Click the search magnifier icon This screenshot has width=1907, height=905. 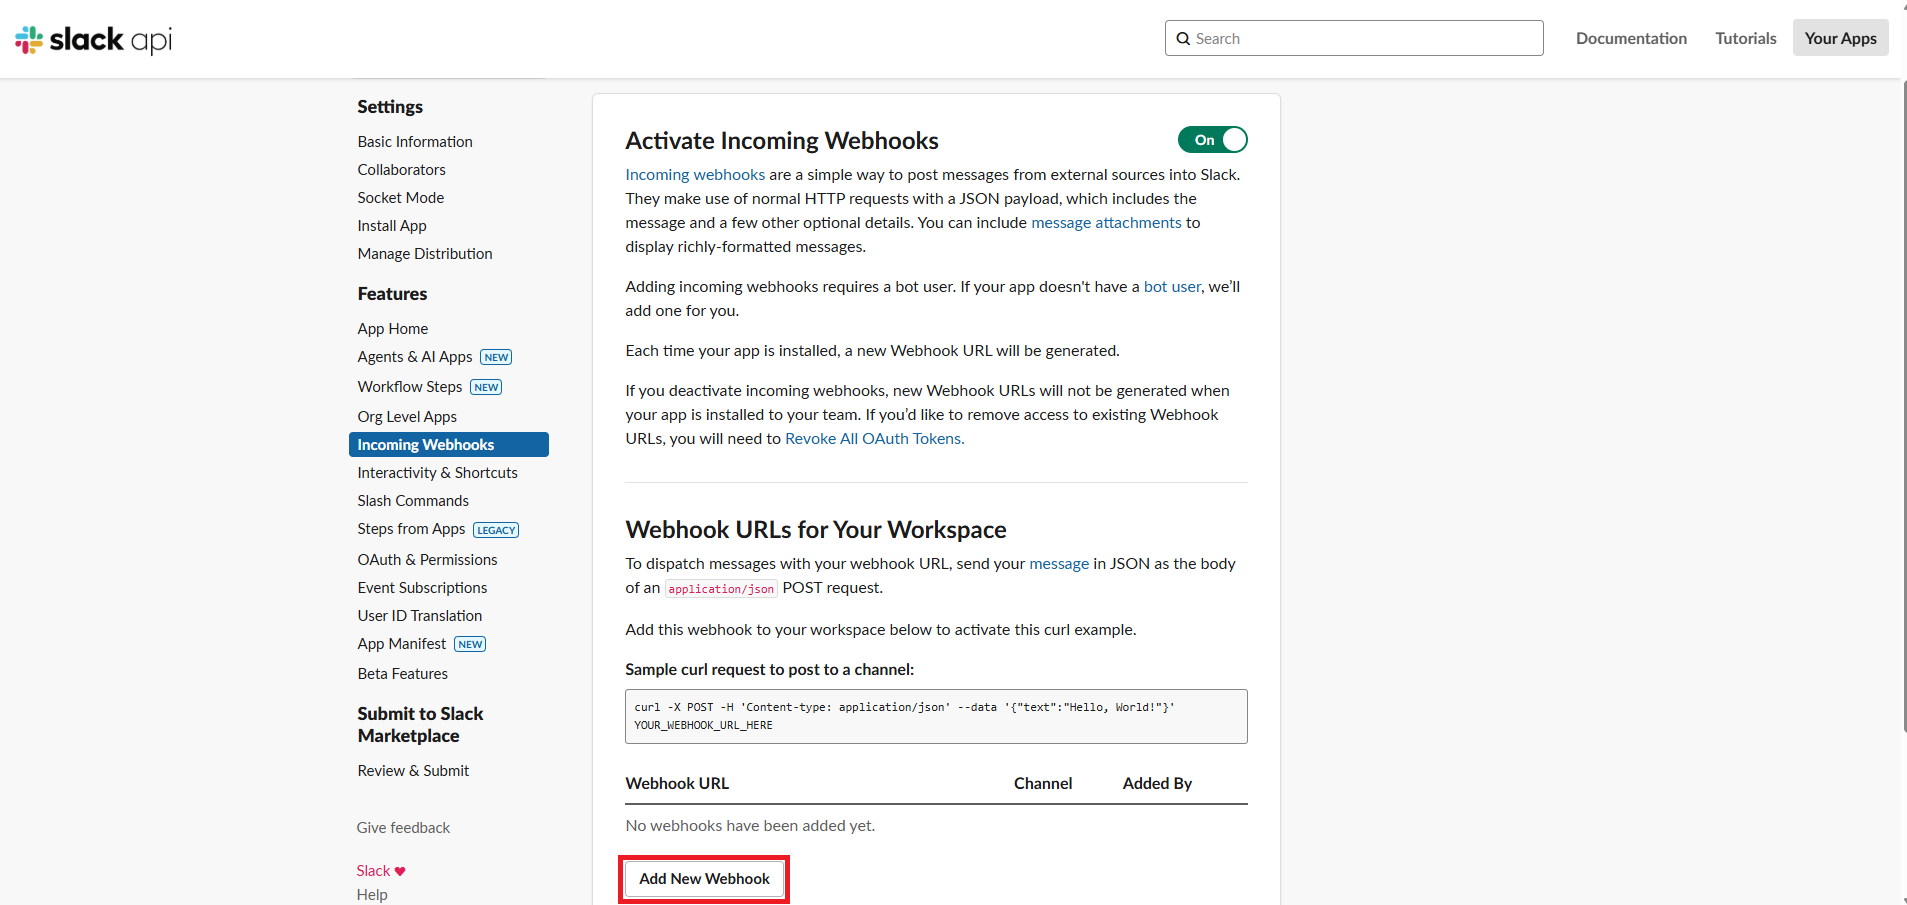click(x=1183, y=39)
